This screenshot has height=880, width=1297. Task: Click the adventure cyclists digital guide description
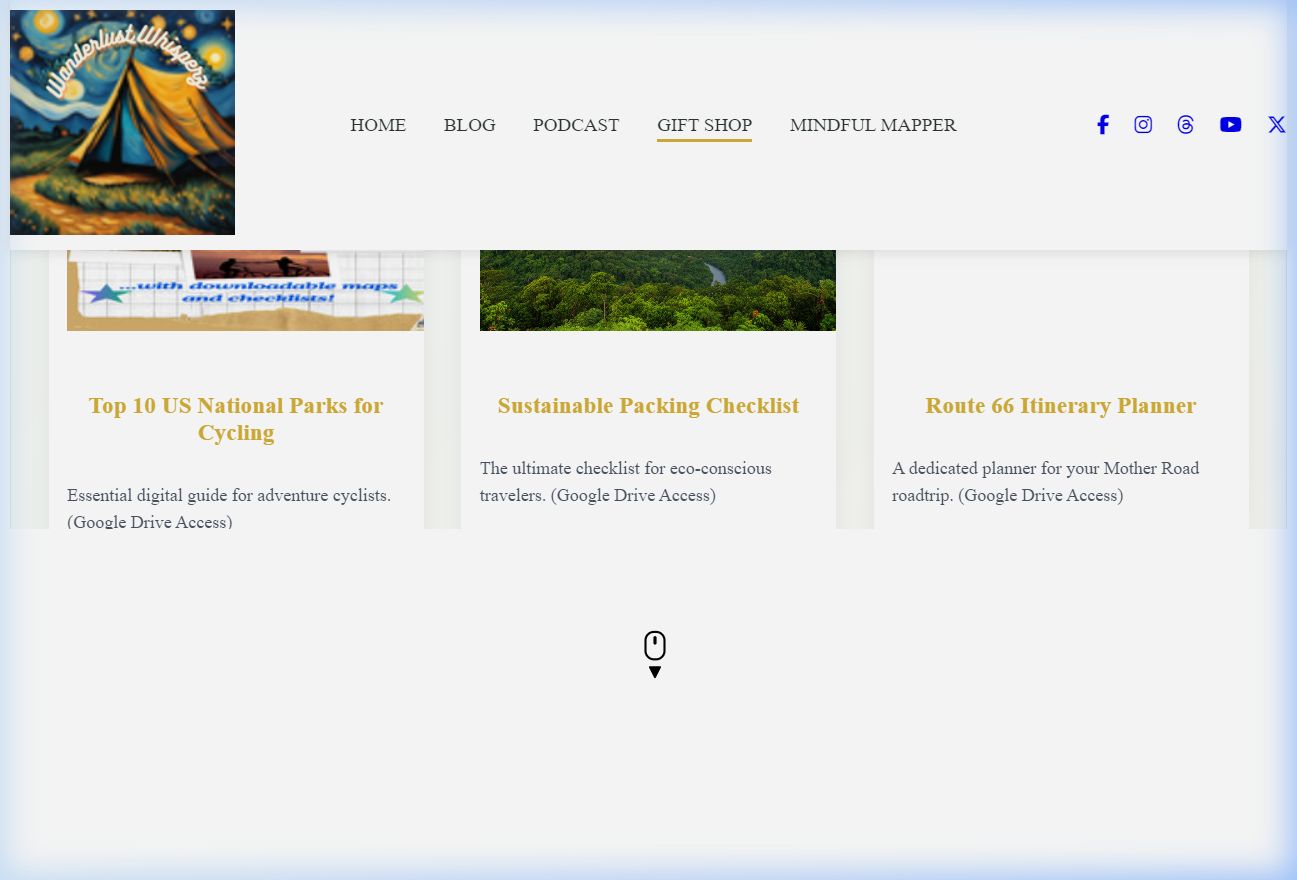point(229,508)
